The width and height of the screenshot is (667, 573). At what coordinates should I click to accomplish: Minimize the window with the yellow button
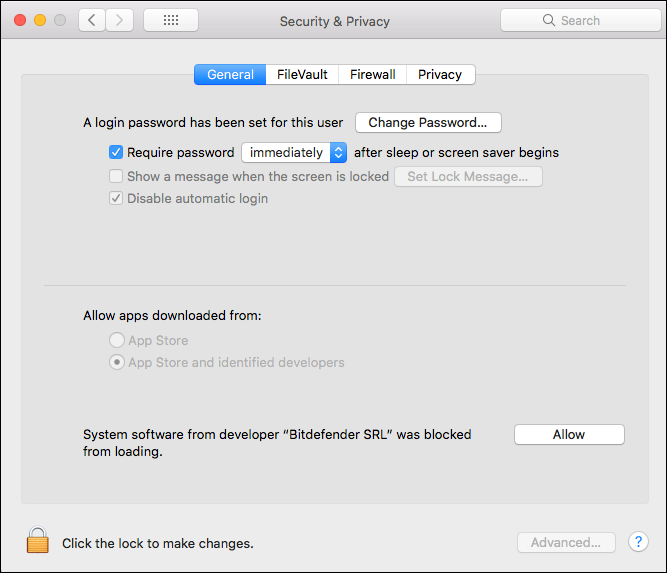(x=40, y=20)
